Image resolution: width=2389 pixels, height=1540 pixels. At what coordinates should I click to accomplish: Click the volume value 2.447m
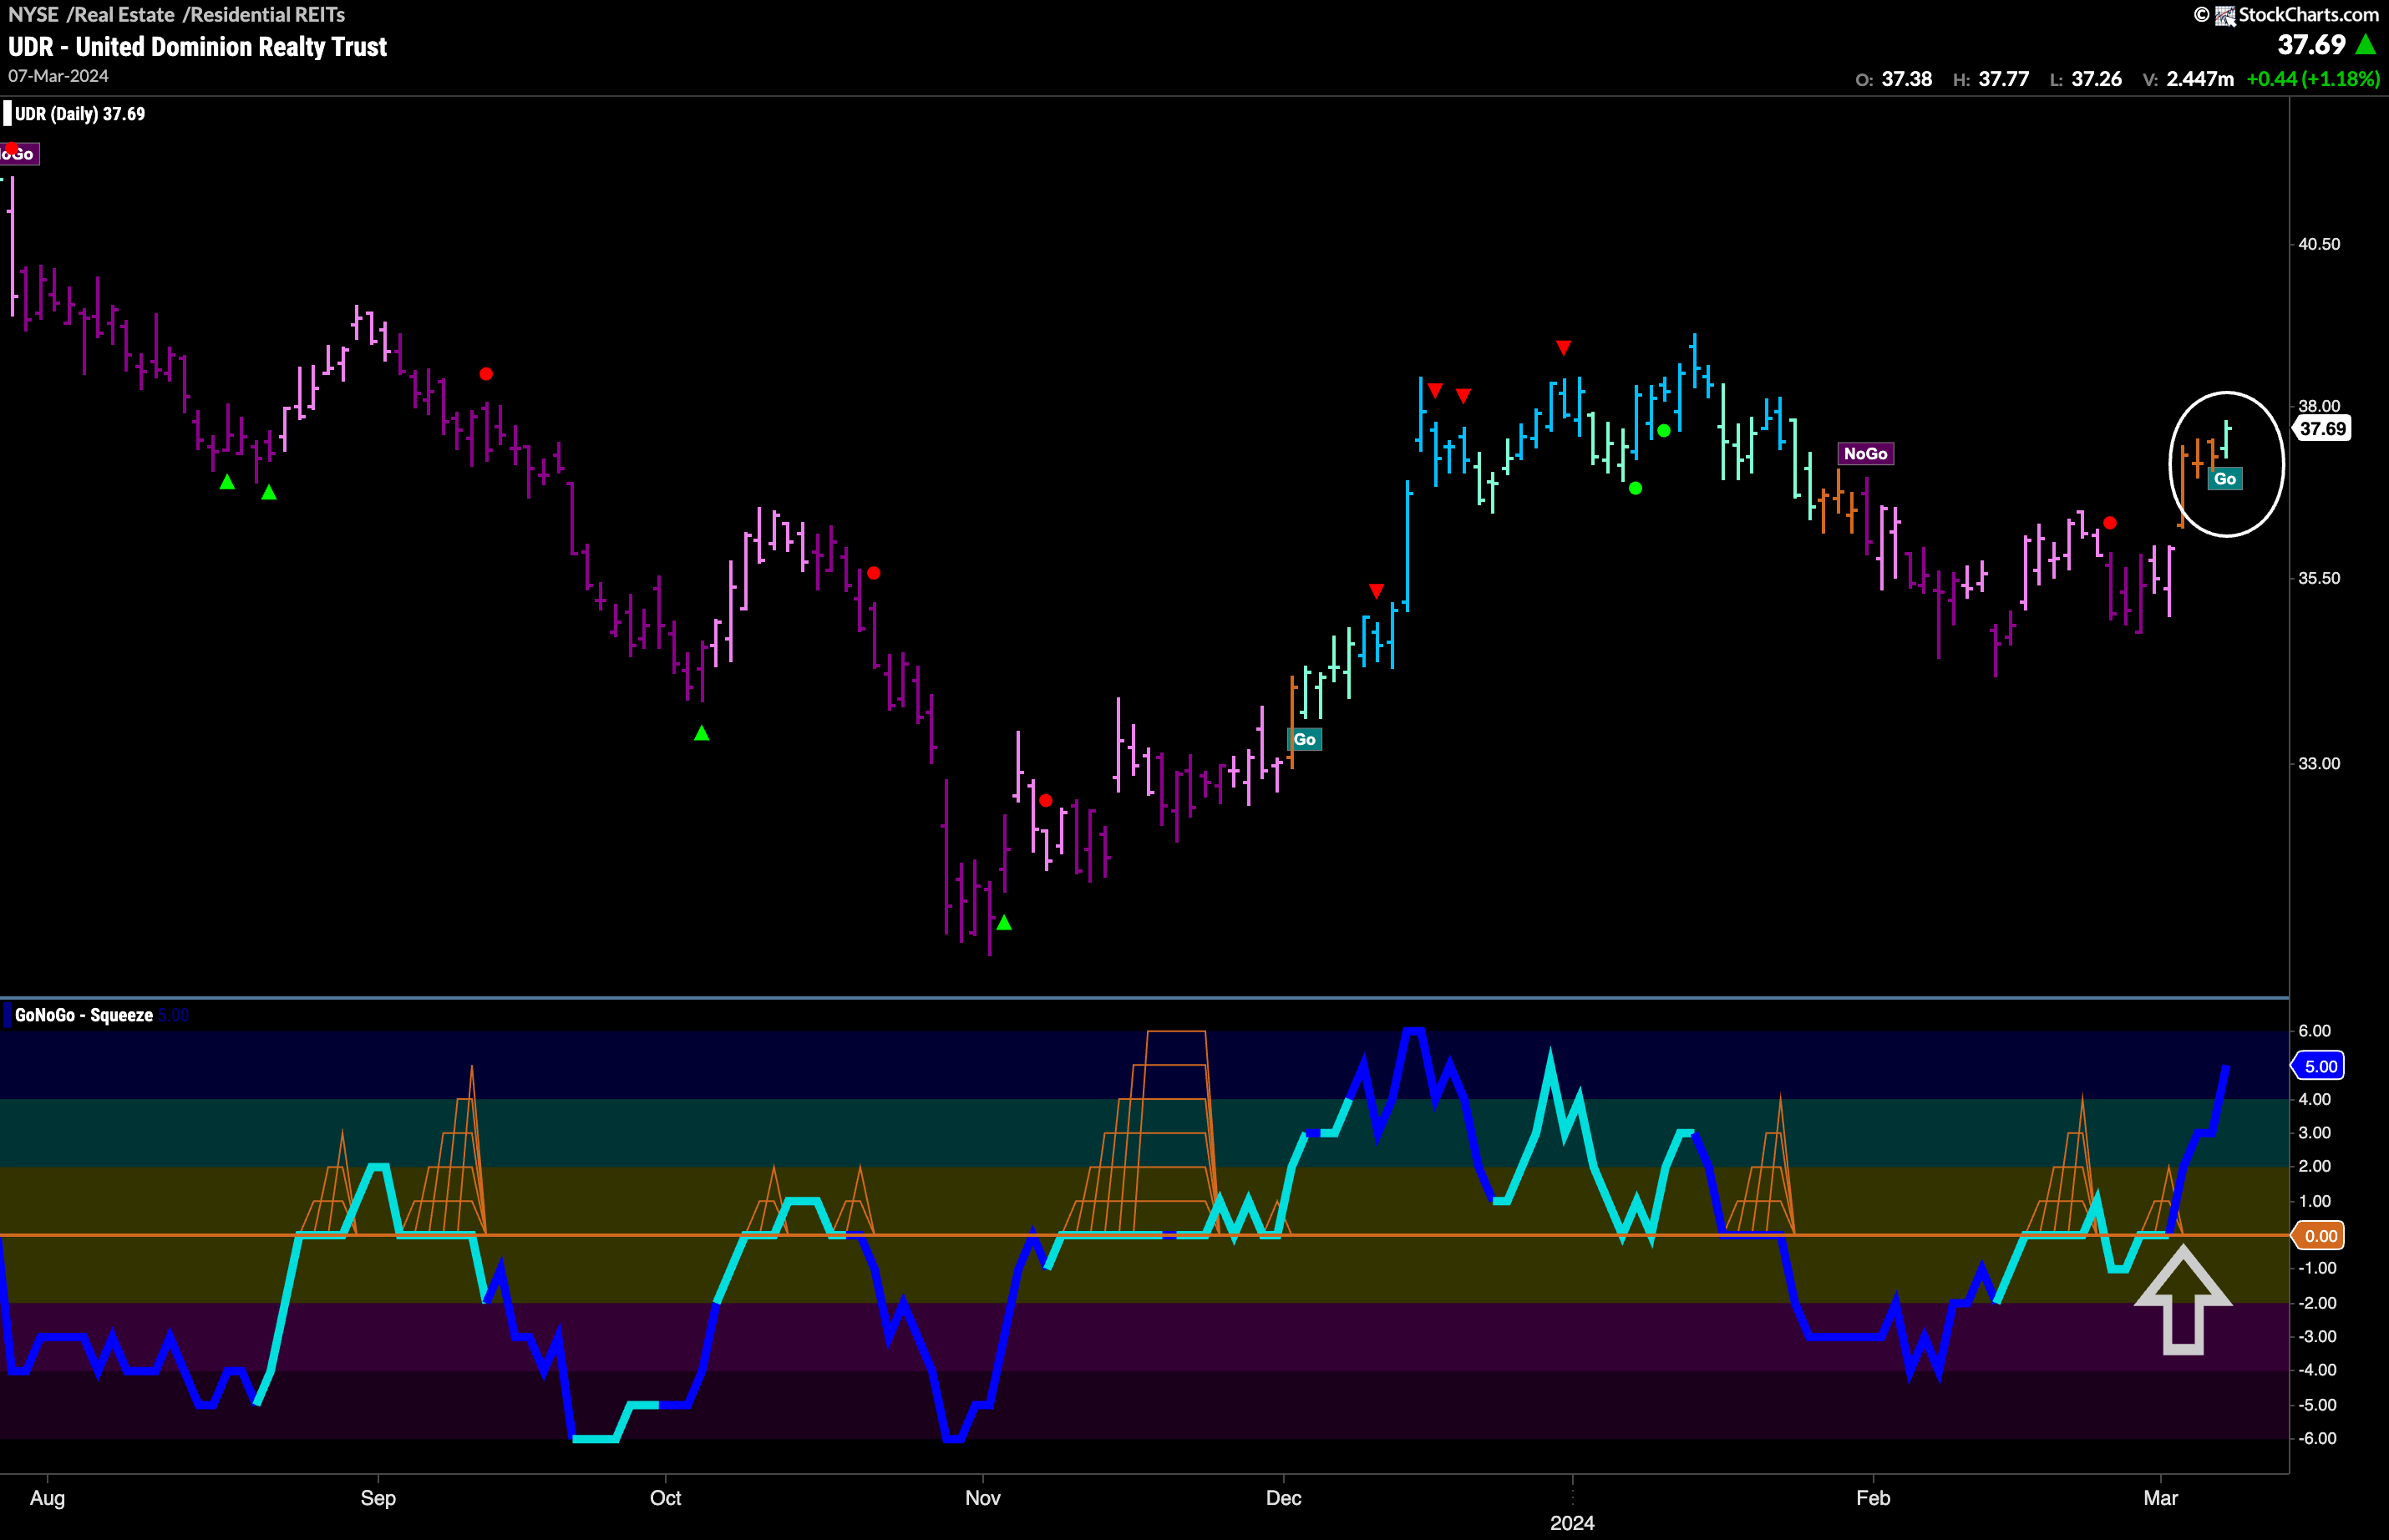click(2200, 79)
